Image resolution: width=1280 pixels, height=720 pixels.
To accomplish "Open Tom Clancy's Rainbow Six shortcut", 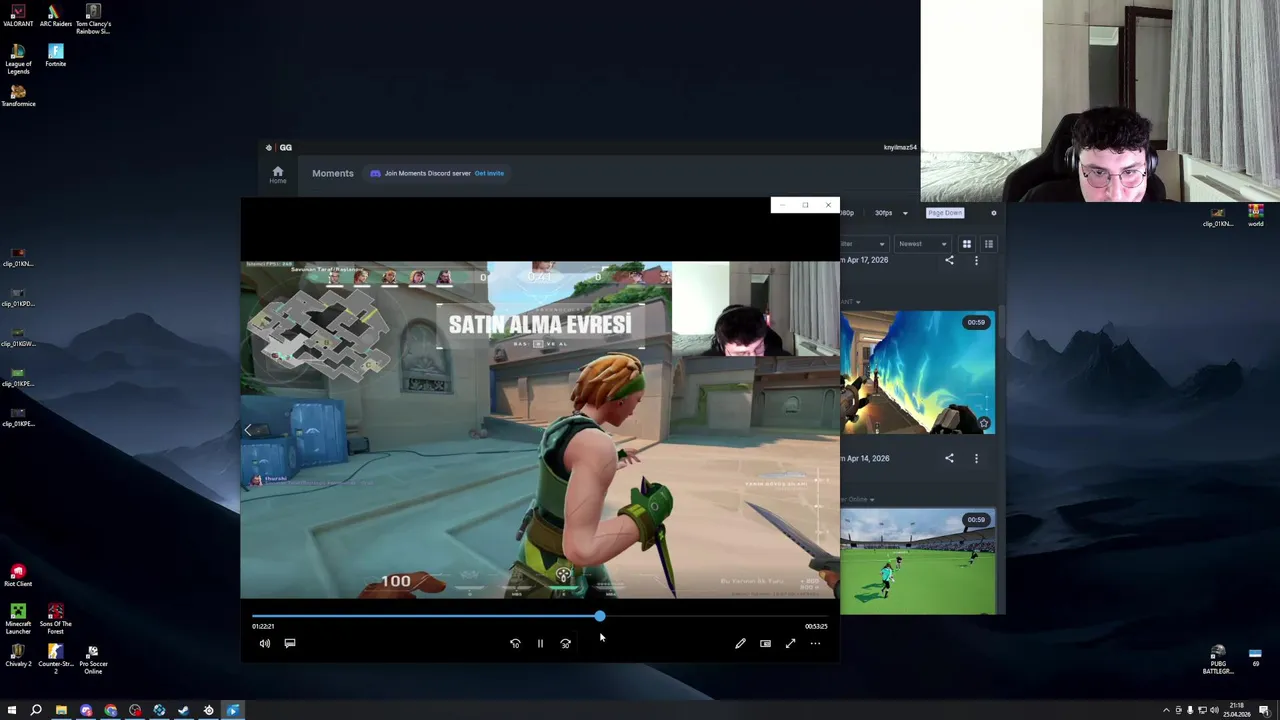I will coord(93,20).
